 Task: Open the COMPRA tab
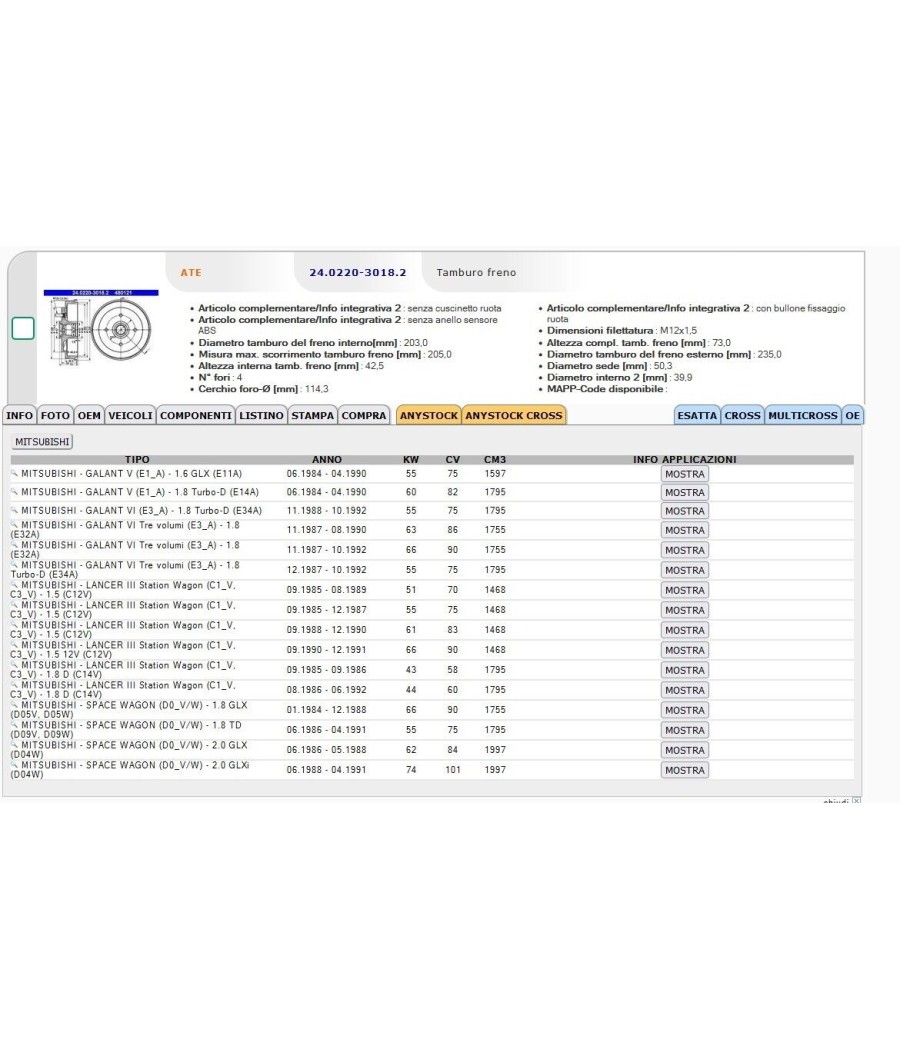[x=364, y=415]
